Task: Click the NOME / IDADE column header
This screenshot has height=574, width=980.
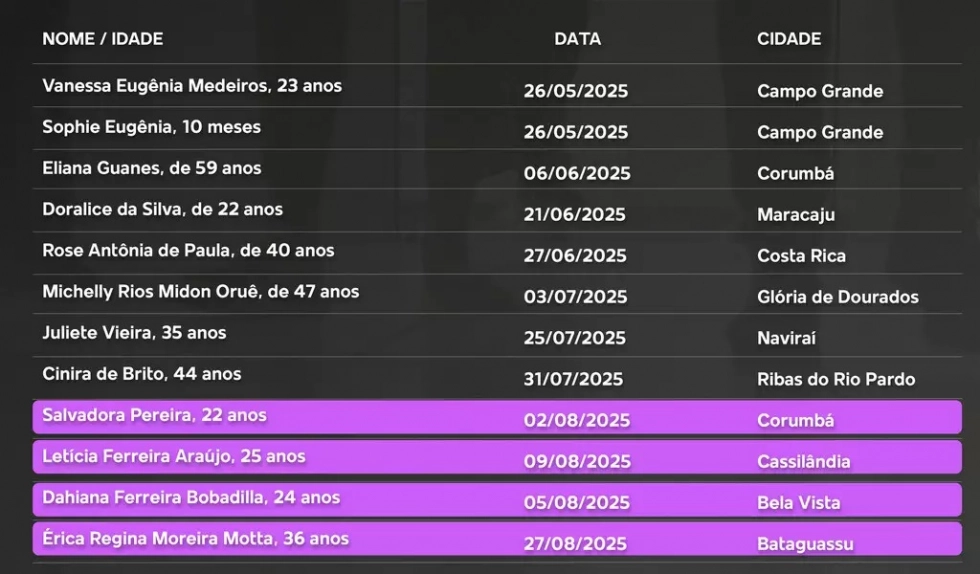Action: 102,39
